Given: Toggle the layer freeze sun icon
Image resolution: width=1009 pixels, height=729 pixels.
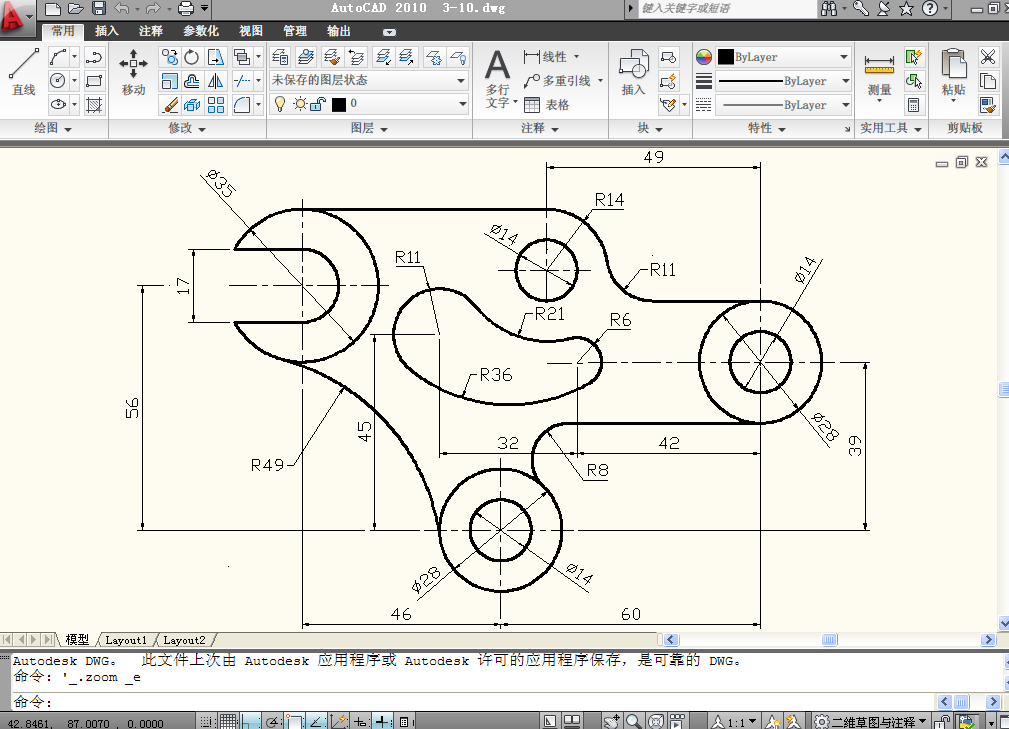Looking at the screenshot, I should [300, 104].
